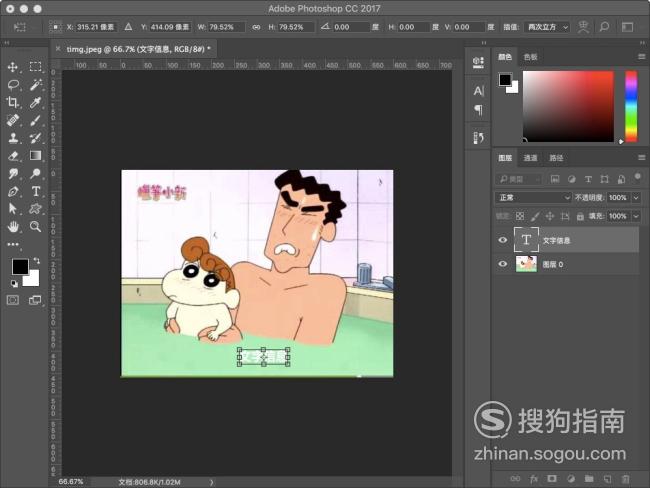Click the reference point locator grid
The image size is (650, 488).
pos(56,27)
